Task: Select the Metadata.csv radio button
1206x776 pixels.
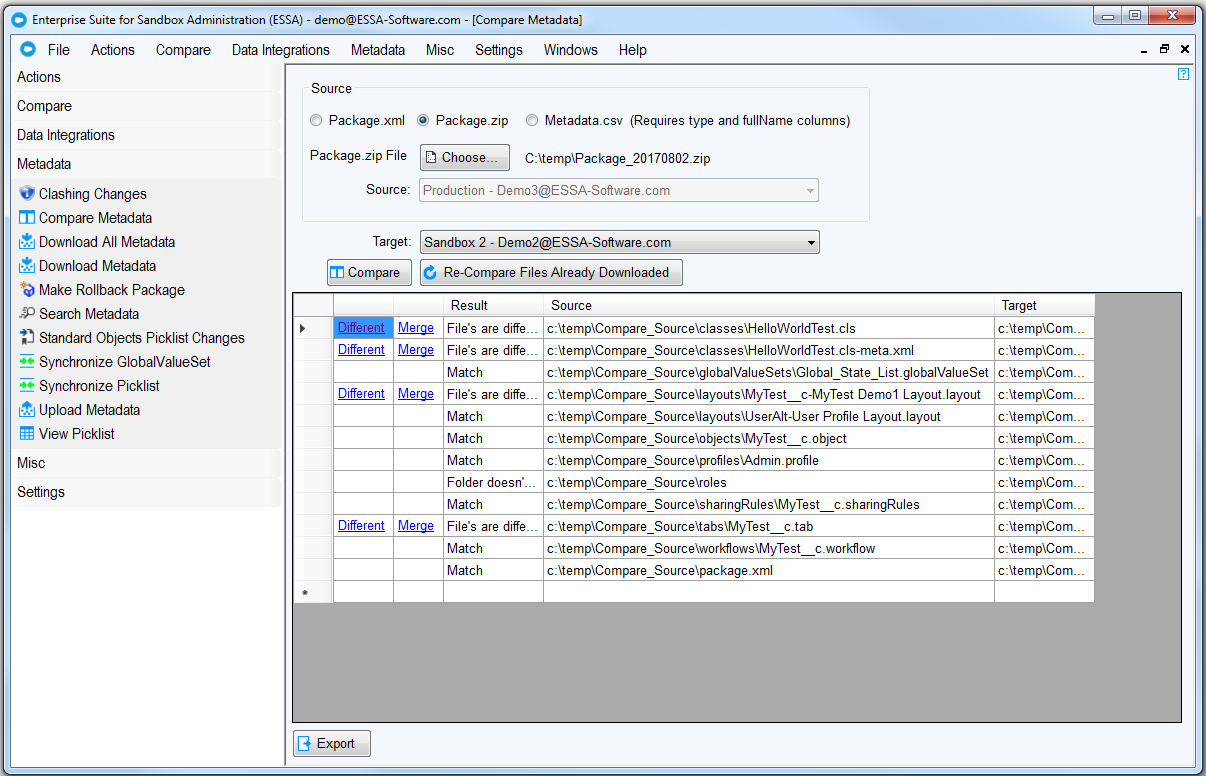Action: tap(532, 120)
